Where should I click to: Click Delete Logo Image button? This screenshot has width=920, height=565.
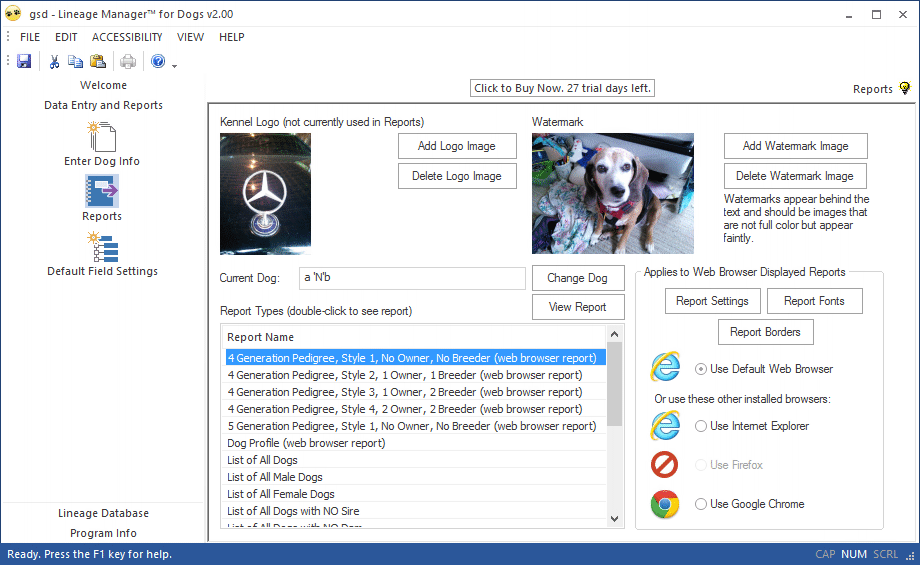point(457,176)
